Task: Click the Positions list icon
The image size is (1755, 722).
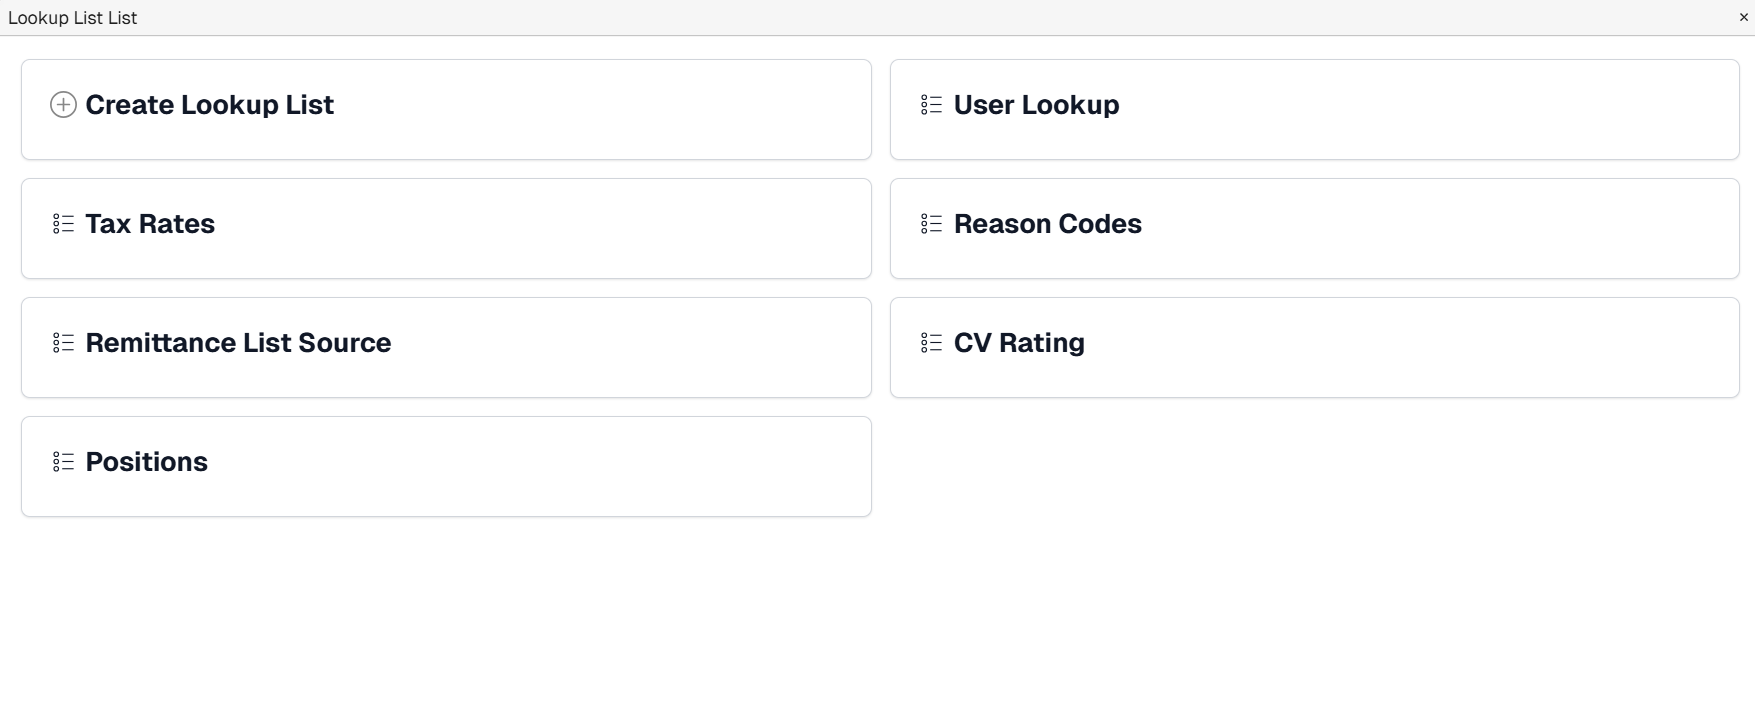Action: pyautogui.click(x=62, y=461)
